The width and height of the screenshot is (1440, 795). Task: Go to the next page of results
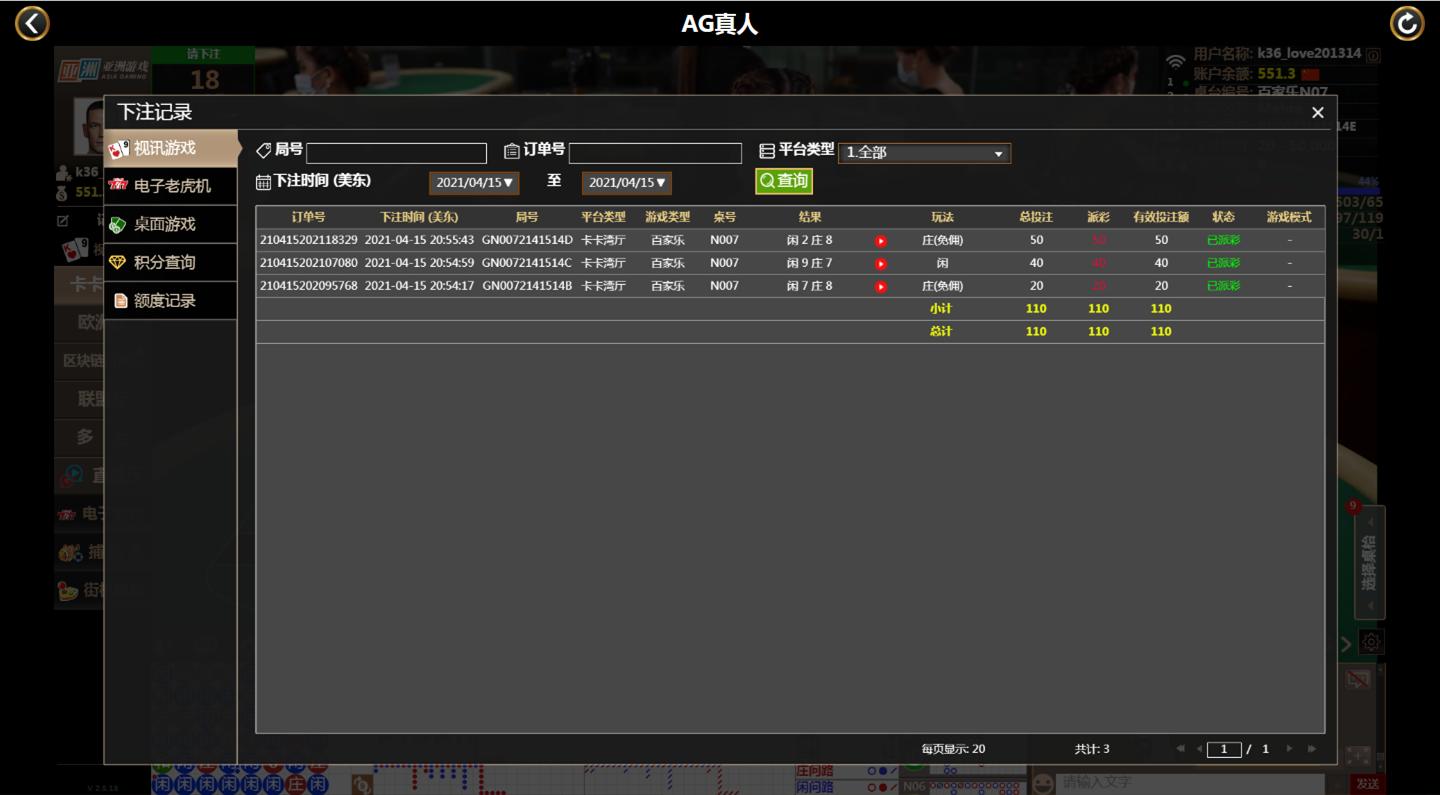click(1289, 749)
